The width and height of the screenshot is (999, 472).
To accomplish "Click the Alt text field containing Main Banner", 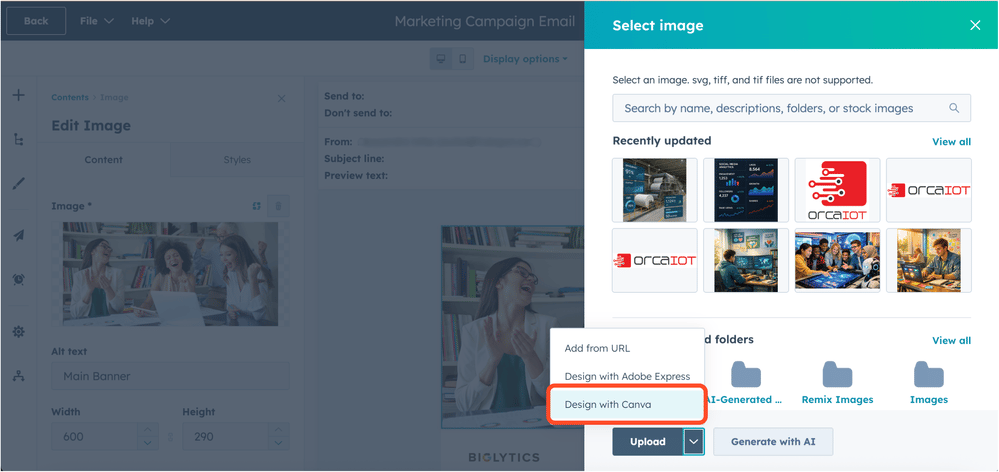I will (x=170, y=376).
